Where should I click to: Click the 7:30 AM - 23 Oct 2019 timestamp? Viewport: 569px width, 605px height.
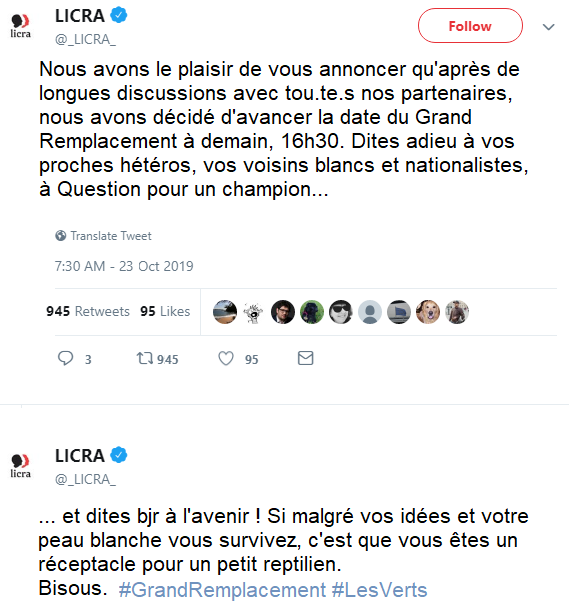point(124,266)
